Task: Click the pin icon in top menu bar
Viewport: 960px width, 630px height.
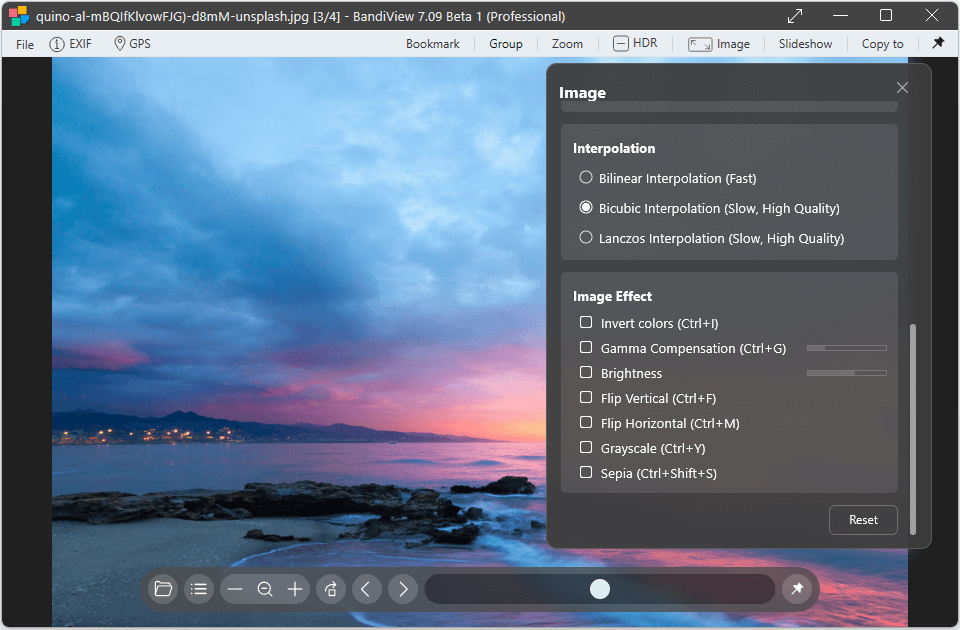Action: pyautogui.click(x=937, y=43)
